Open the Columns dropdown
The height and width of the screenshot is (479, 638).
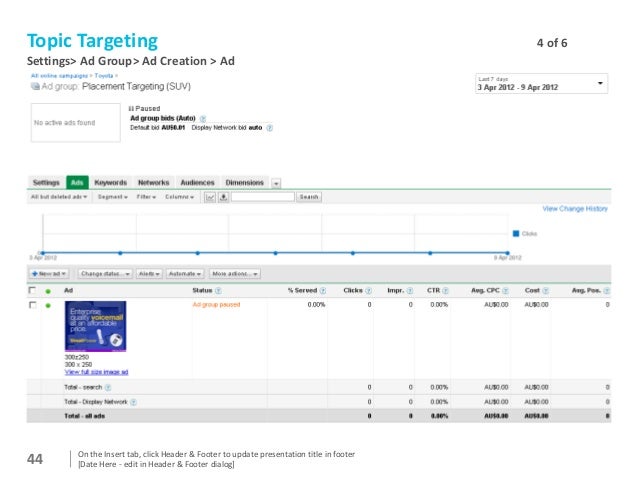click(181, 197)
